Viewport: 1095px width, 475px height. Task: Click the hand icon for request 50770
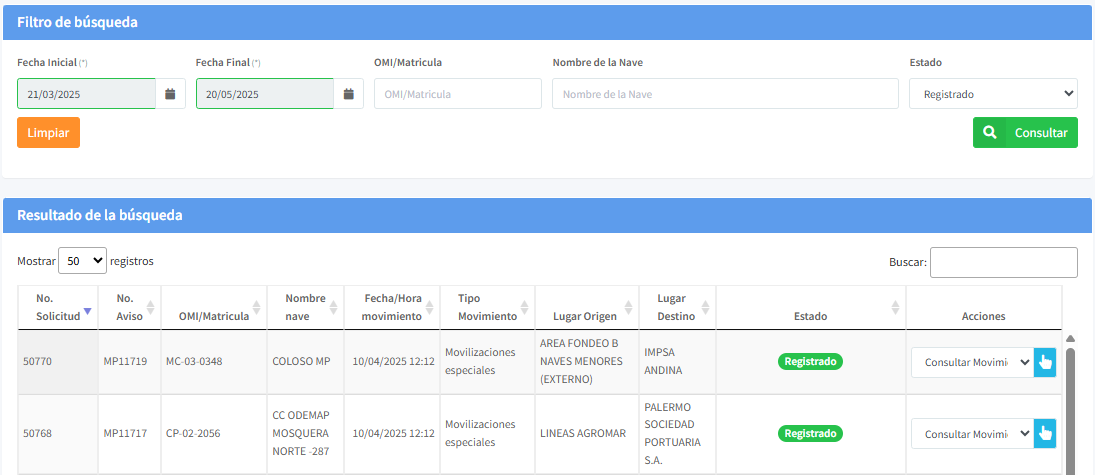coord(1045,362)
